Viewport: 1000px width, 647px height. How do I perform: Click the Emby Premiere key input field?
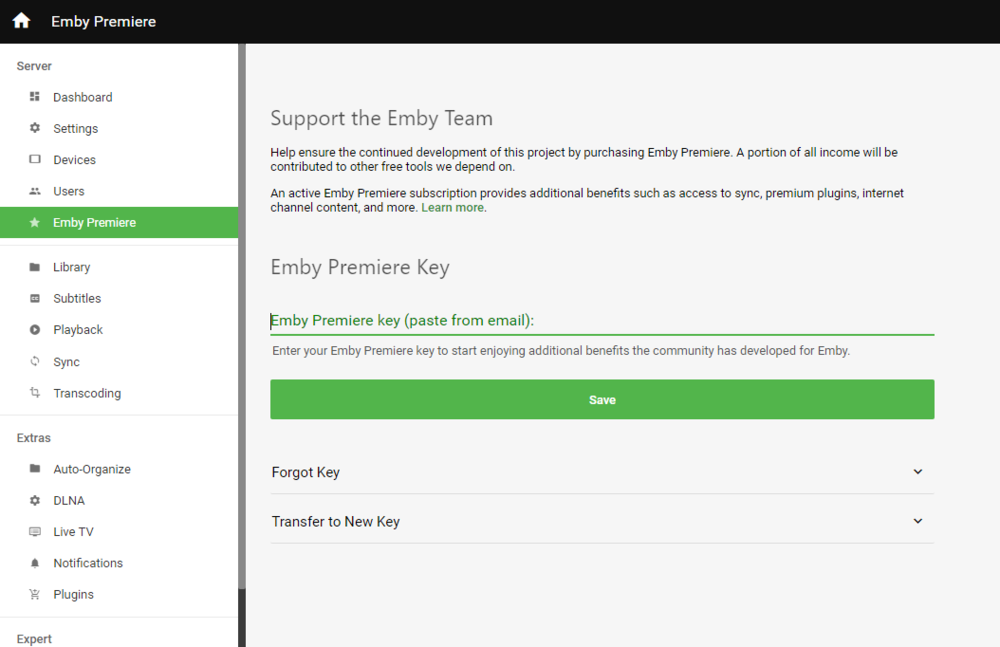[601, 320]
